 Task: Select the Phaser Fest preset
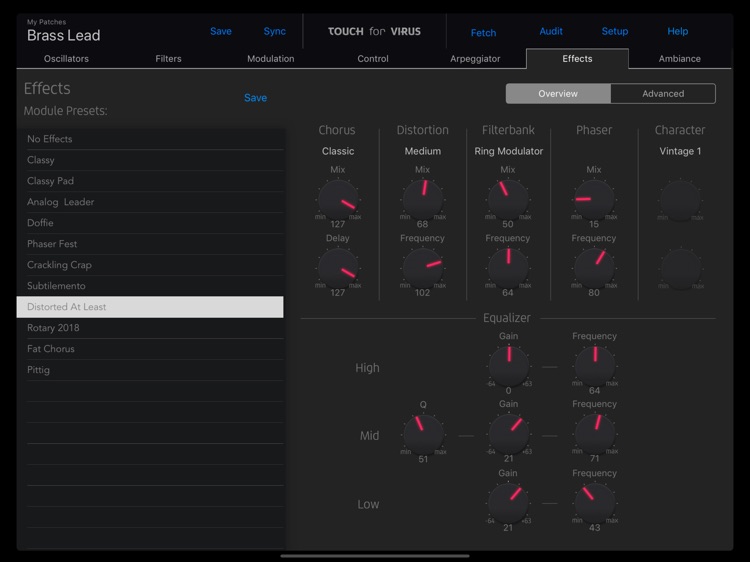[150, 244]
